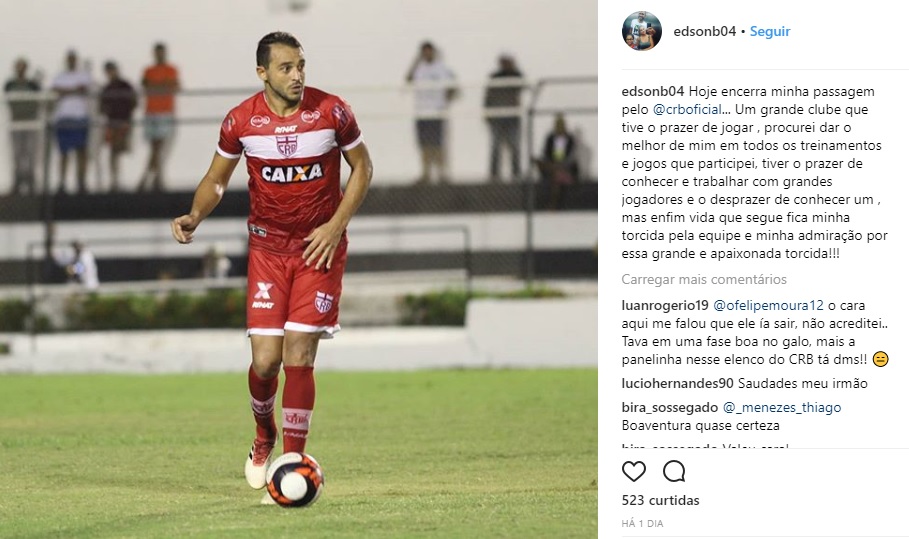
Task: Like the post with the heart icon
Action: click(x=634, y=471)
